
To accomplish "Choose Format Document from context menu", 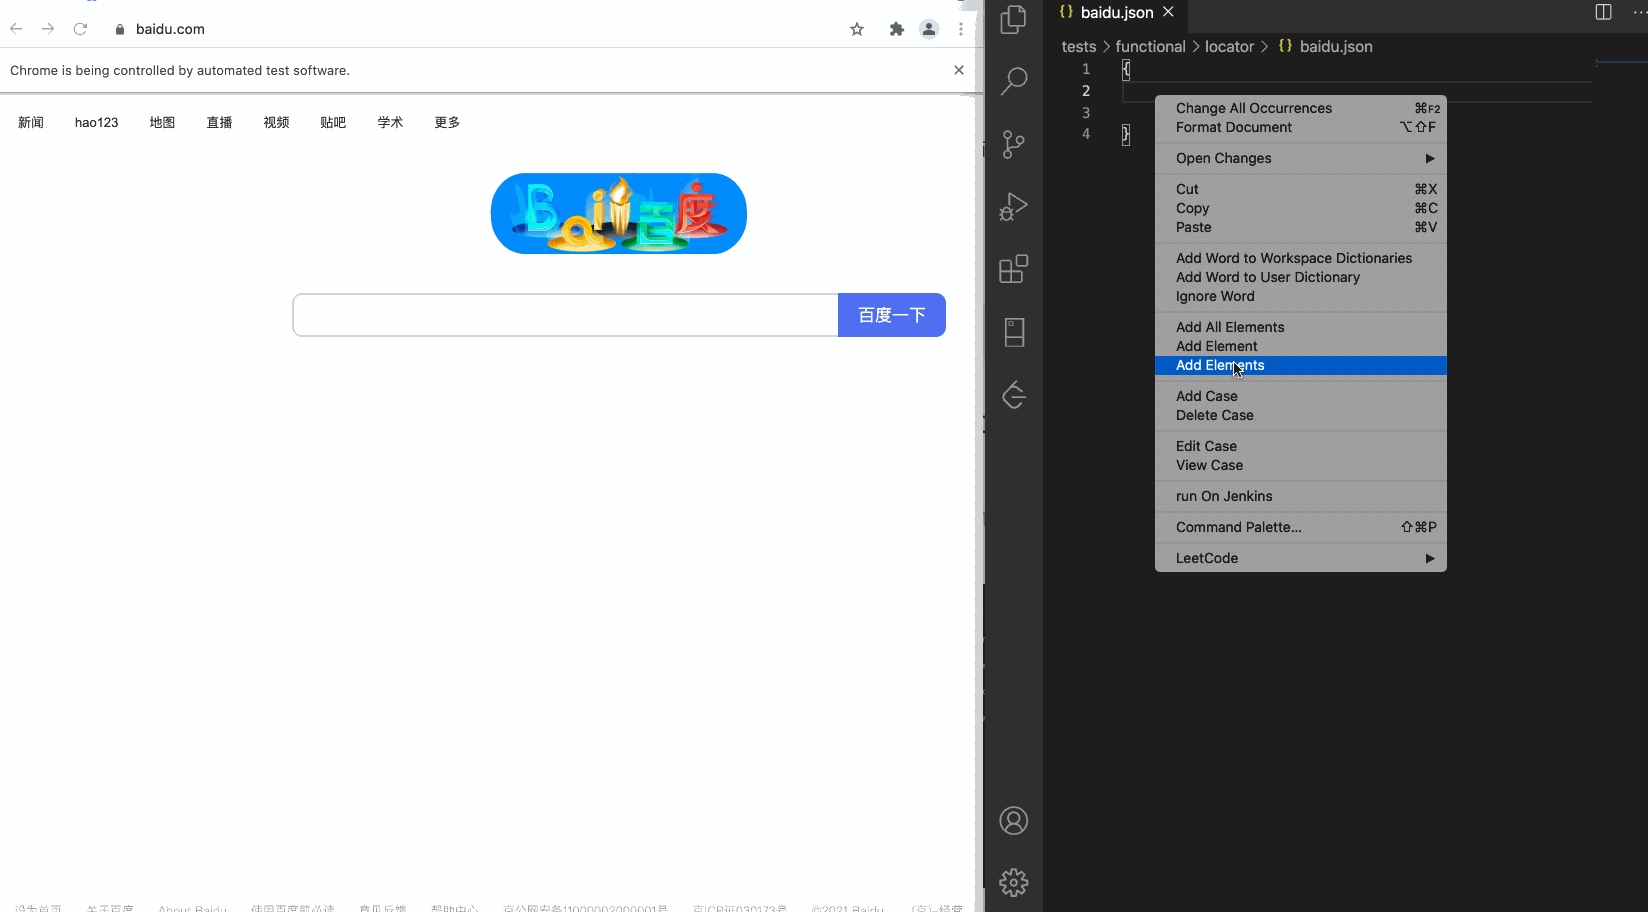I will point(1301,127).
